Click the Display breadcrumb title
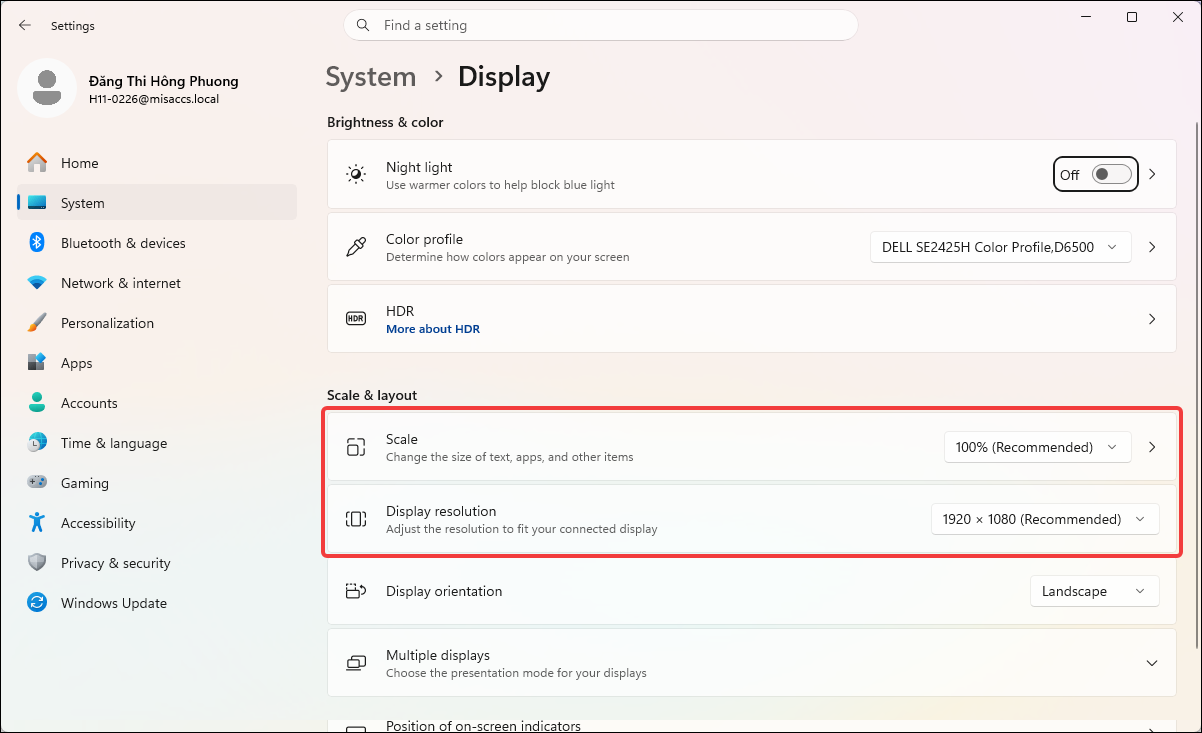 [504, 77]
